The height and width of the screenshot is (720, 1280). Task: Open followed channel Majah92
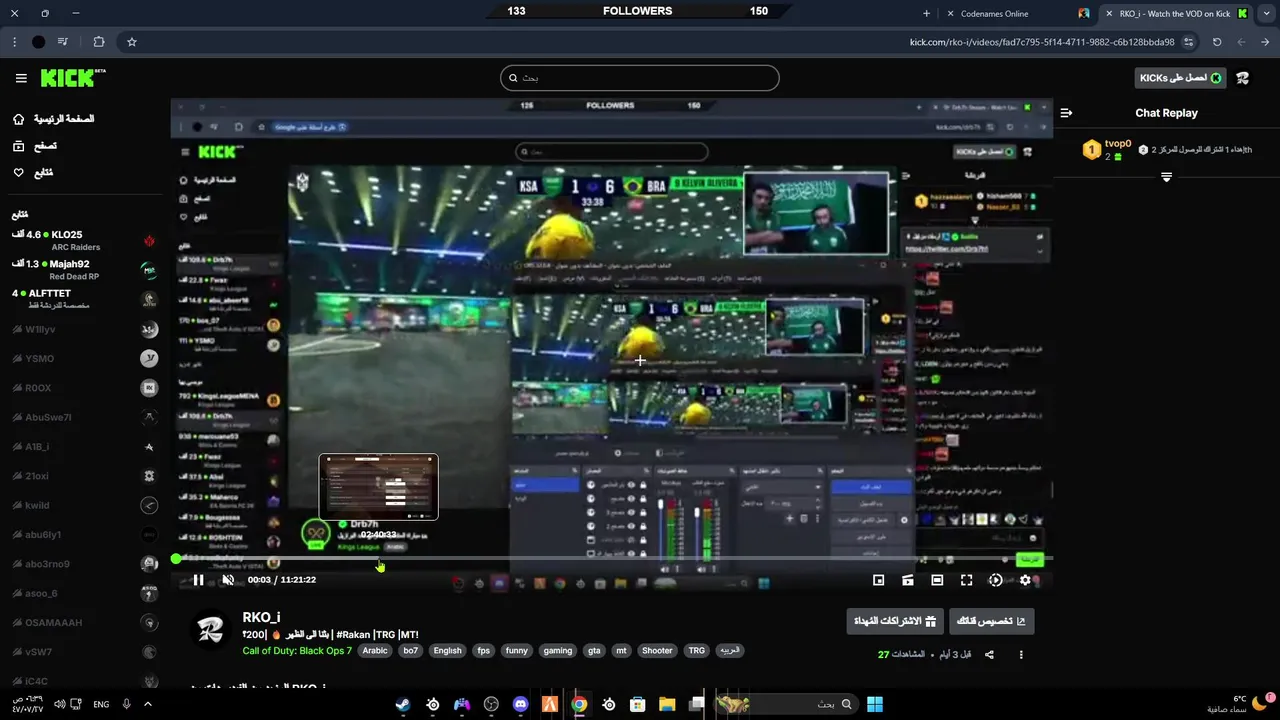point(83,270)
